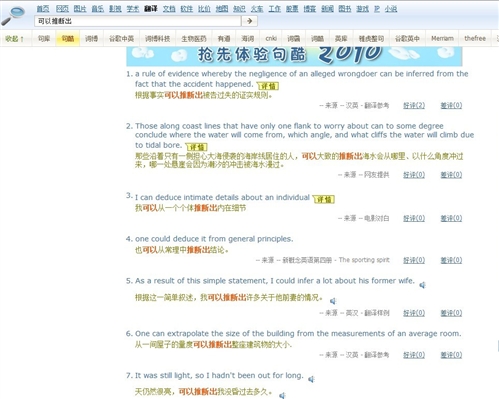Open the yellow details tag on sentence 1
Viewport: 499px width, 399px height.
pos(268,86)
